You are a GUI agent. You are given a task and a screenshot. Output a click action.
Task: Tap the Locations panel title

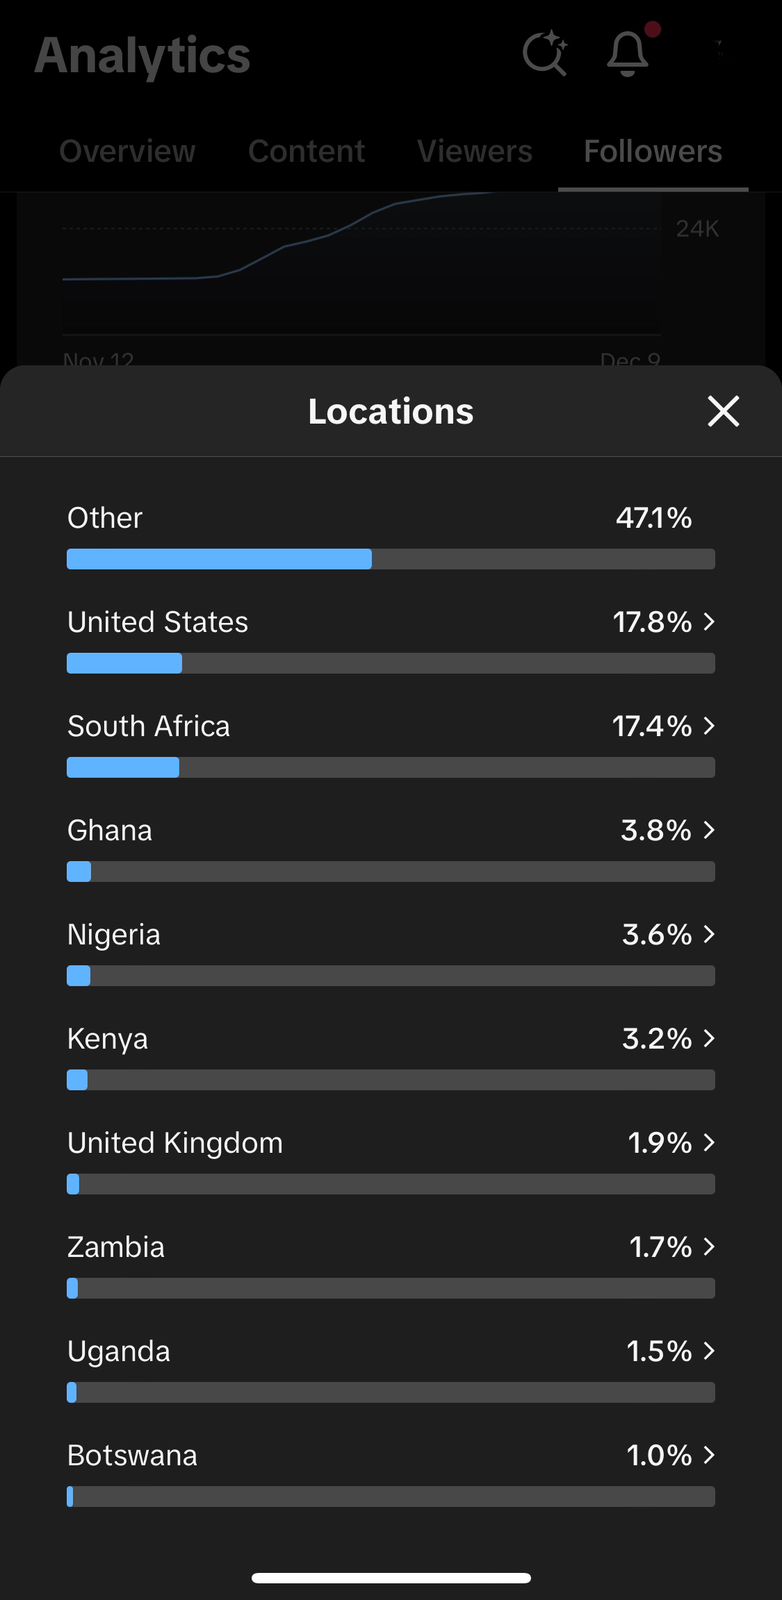point(390,411)
